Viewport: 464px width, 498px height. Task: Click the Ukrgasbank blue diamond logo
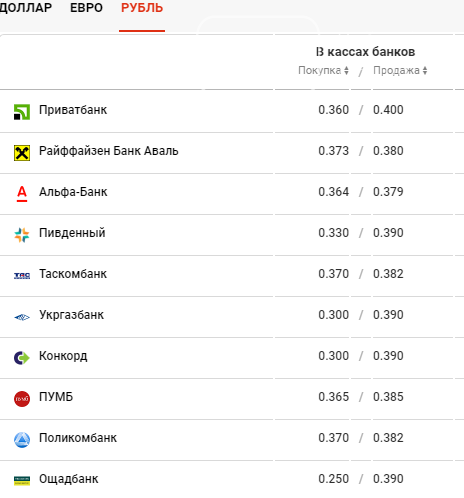tap(22, 317)
